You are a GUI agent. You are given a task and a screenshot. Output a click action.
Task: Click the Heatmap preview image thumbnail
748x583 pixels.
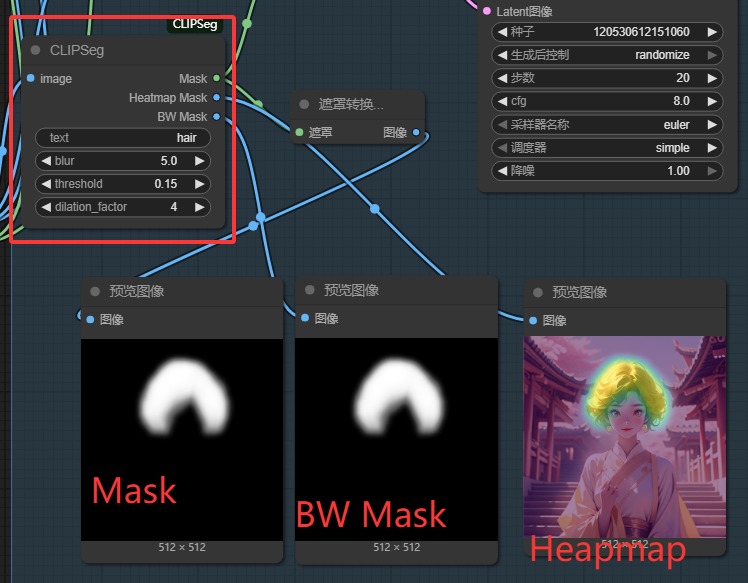623,435
